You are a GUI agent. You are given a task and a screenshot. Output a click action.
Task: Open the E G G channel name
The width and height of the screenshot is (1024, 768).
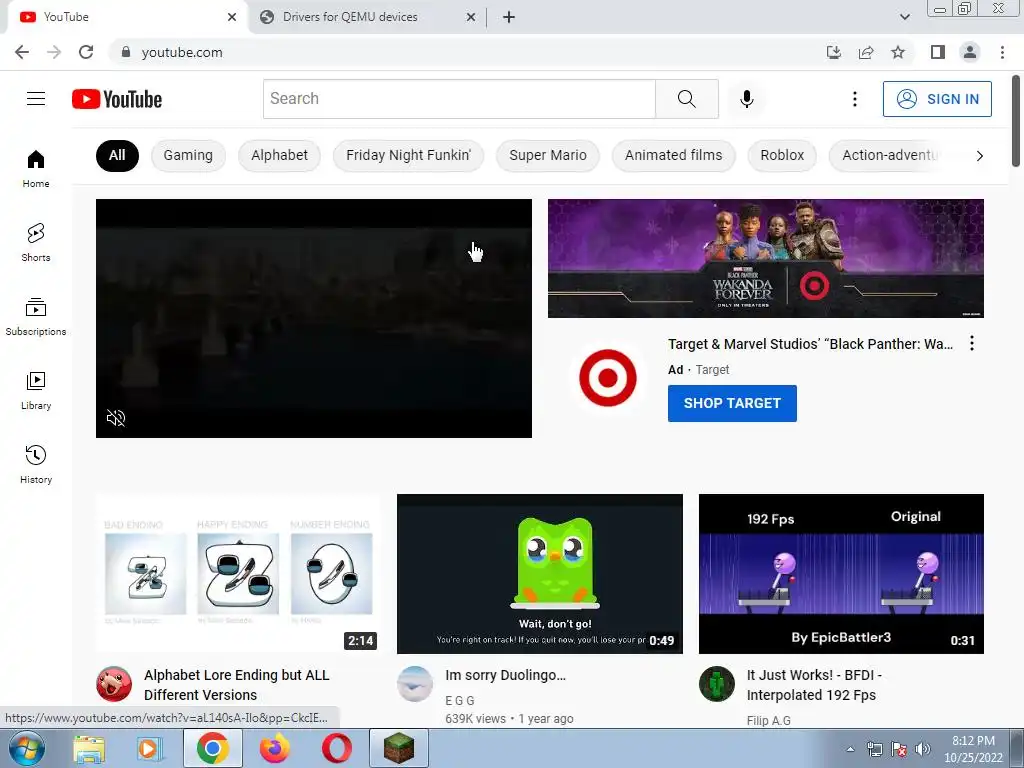click(x=460, y=701)
